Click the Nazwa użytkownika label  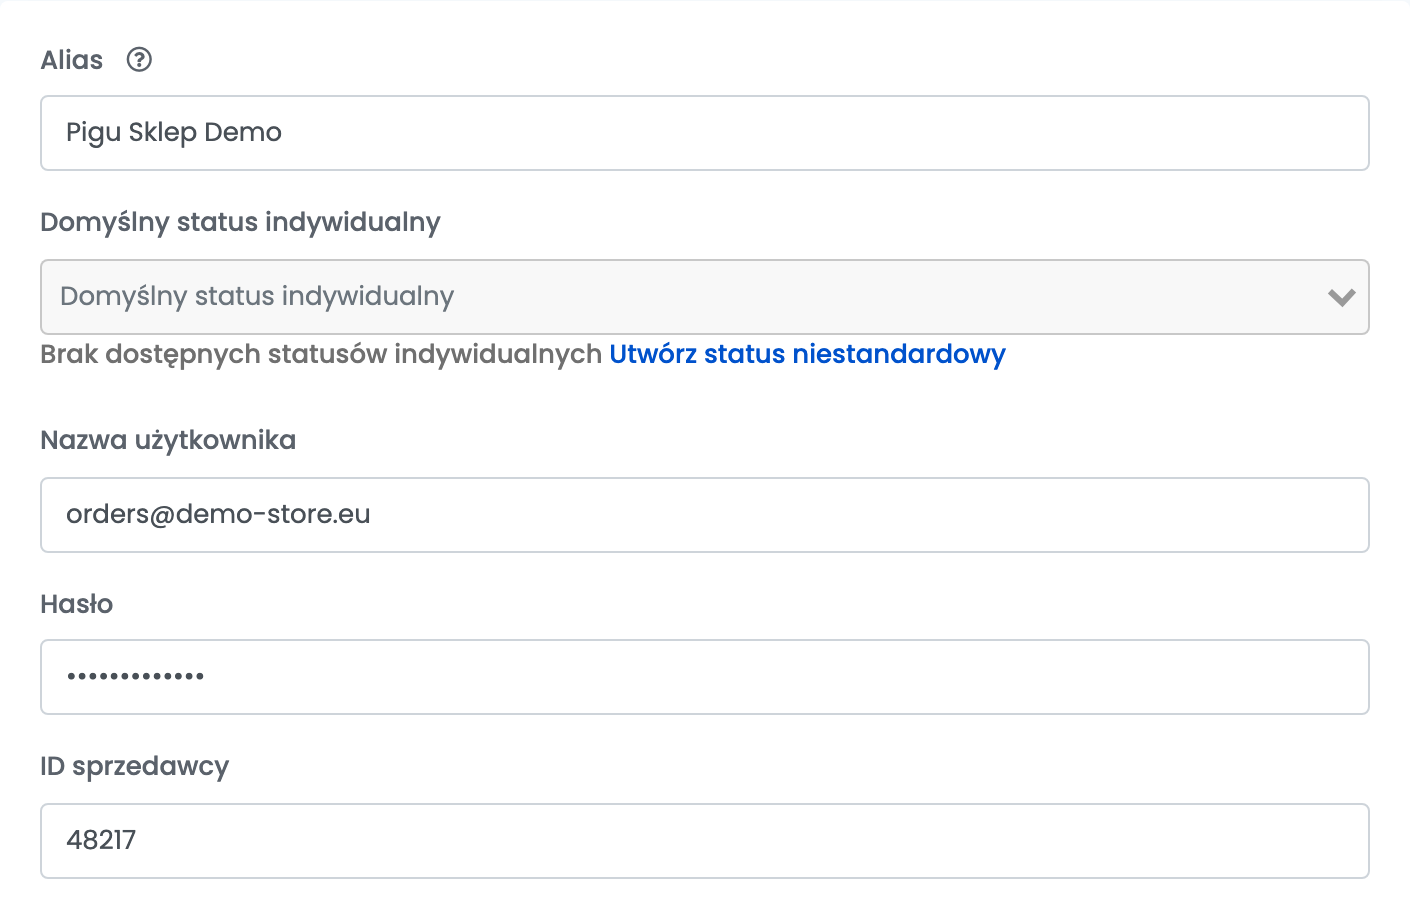(168, 441)
